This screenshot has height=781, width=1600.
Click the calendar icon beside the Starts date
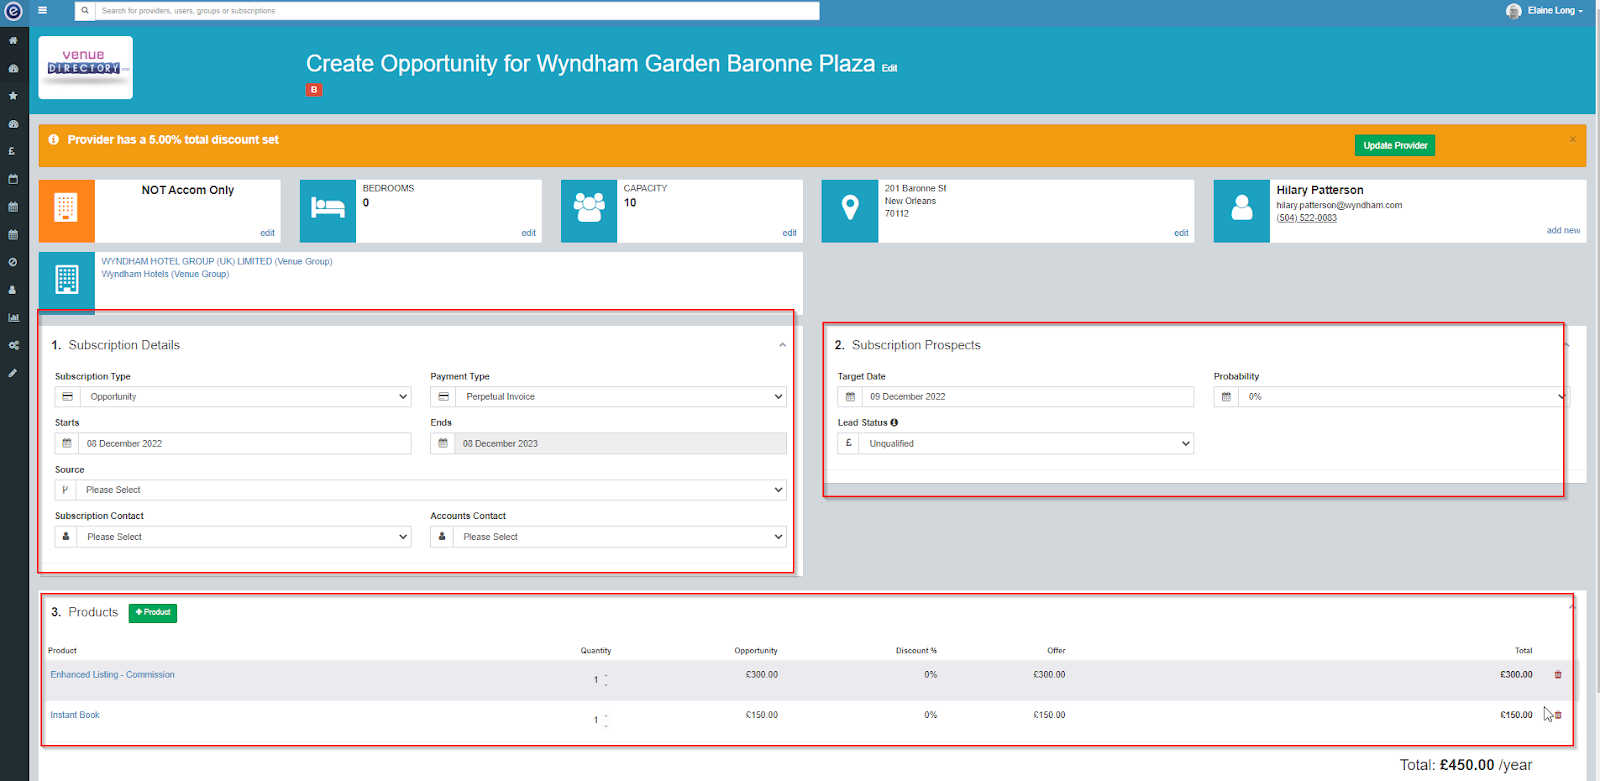67,443
